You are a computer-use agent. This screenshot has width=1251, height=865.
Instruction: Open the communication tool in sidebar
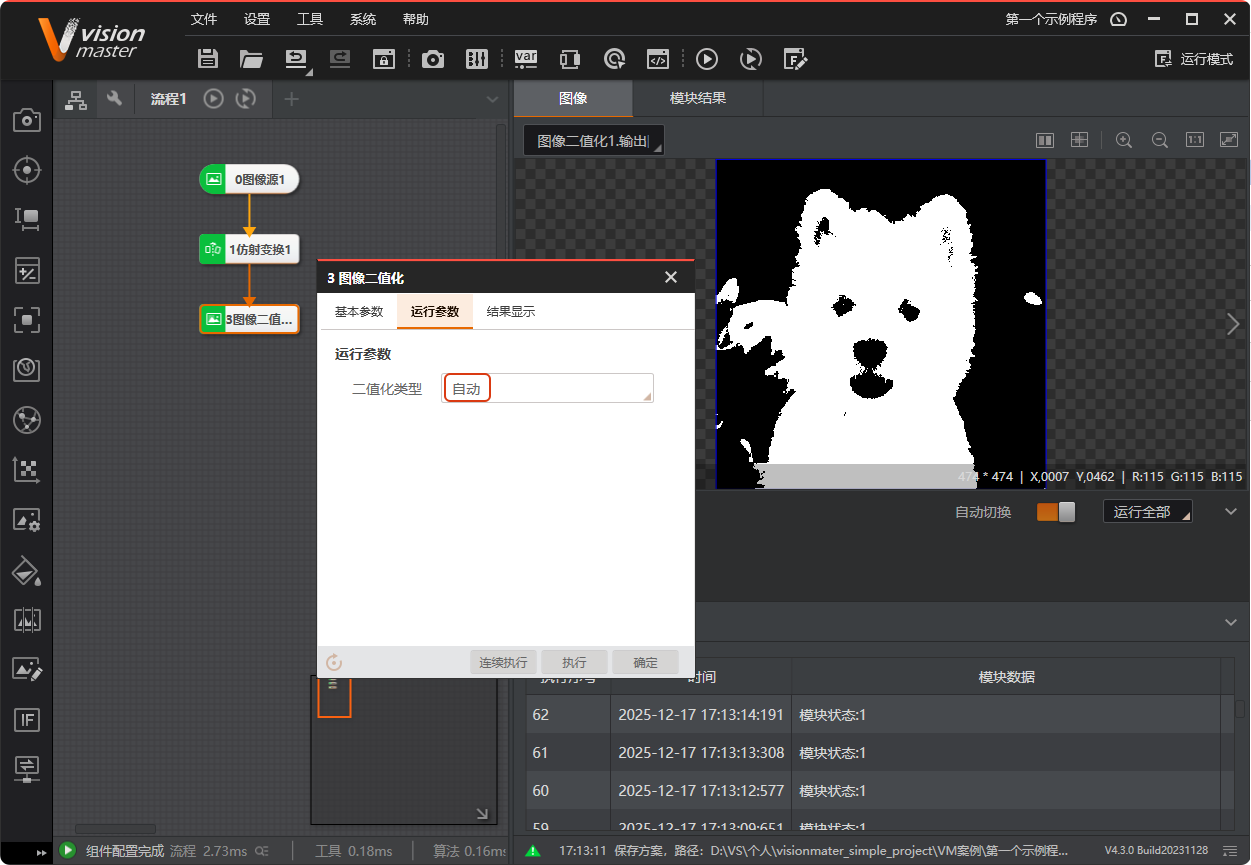point(26,768)
